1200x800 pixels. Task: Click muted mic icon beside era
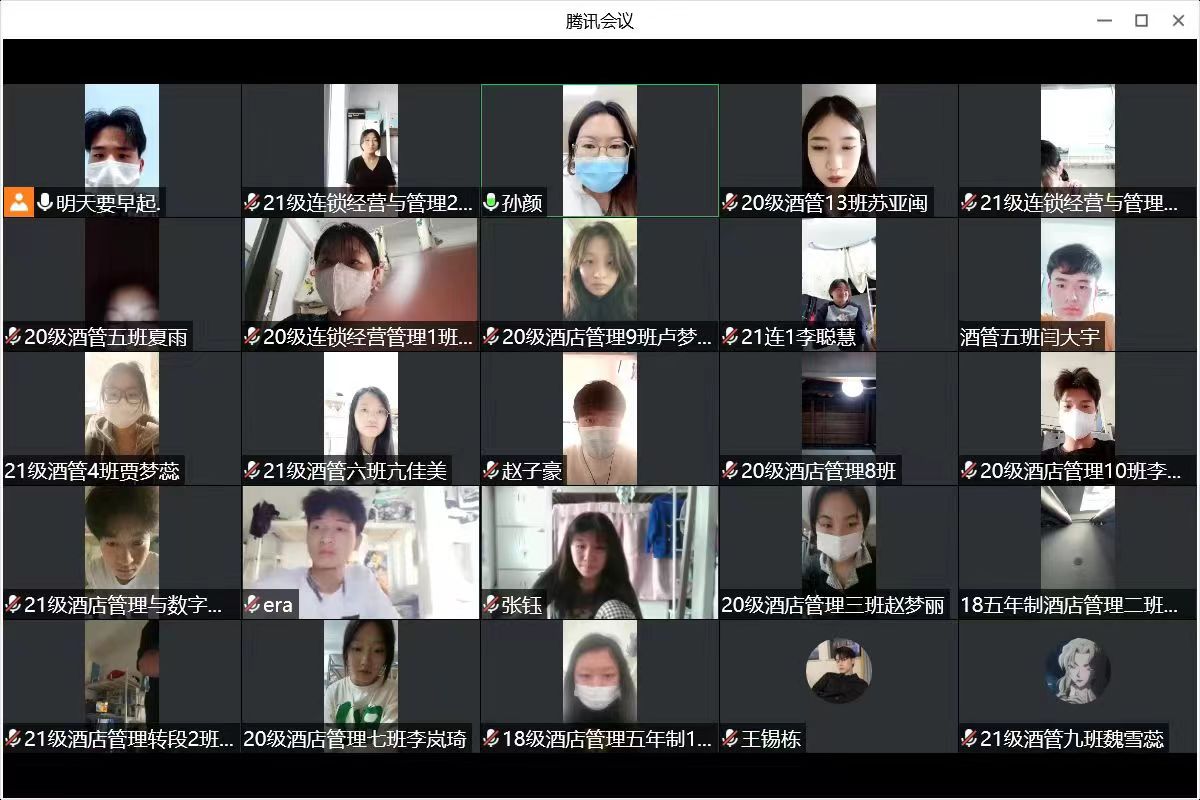tap(252, 605)
